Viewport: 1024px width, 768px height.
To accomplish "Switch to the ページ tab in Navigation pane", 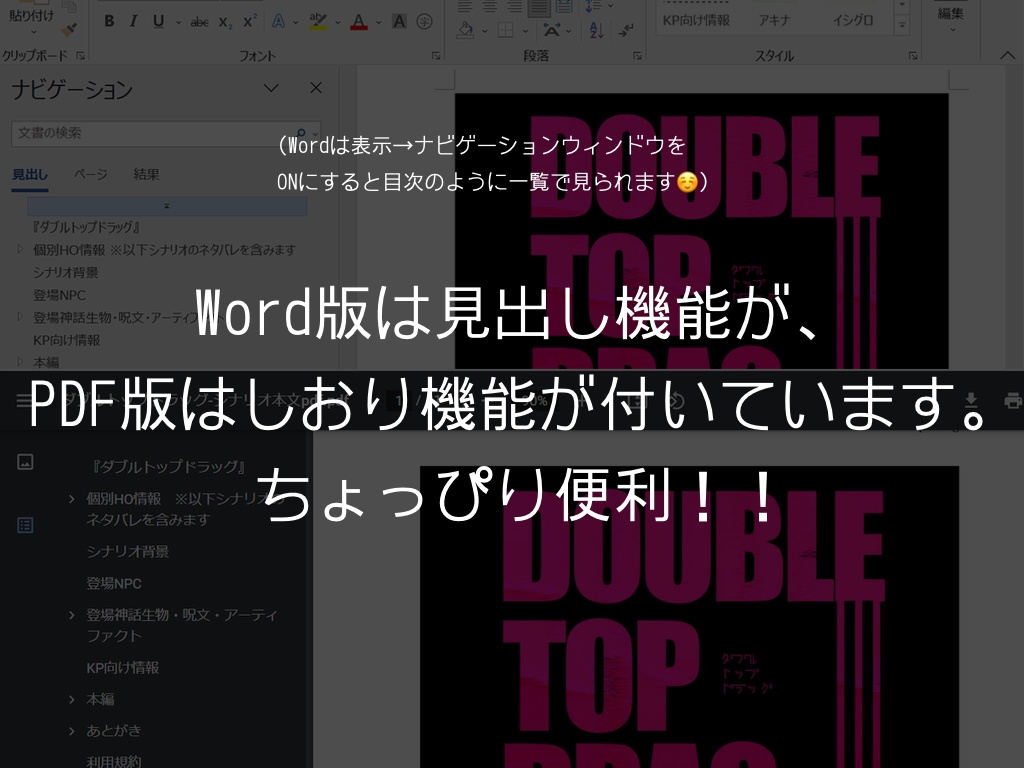I will point(91,174).
